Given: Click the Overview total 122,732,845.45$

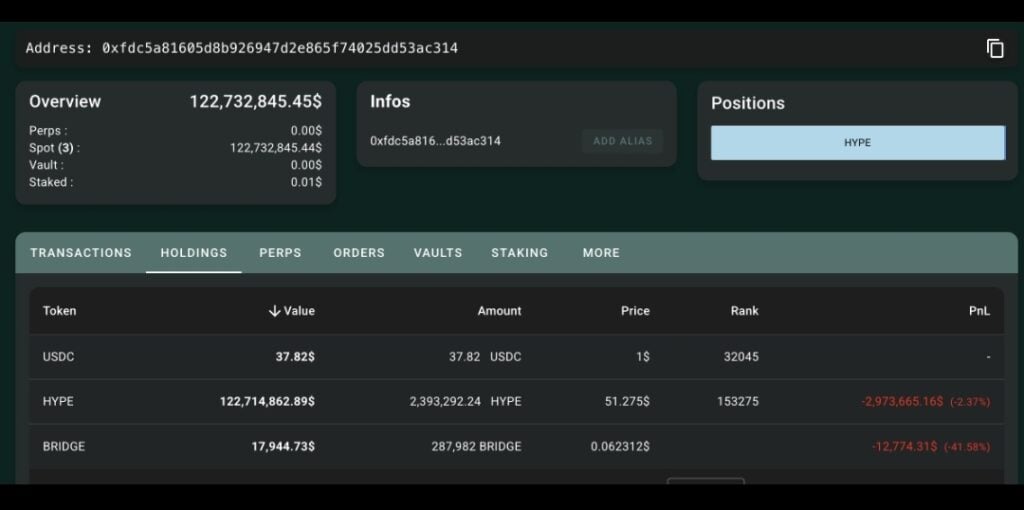Looking at the screenshot, I should tap(255, 102).
